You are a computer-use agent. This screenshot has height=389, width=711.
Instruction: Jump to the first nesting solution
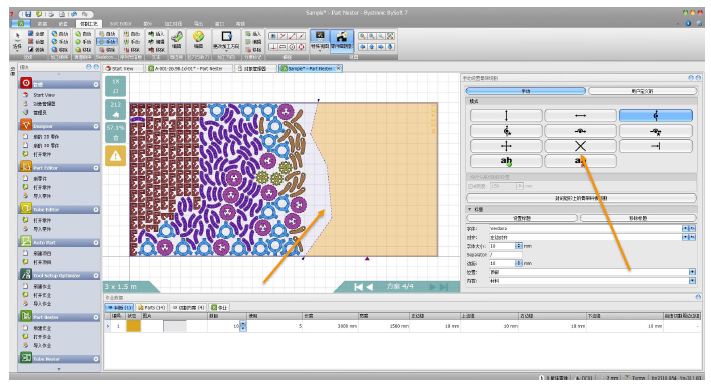coord(358,287)
